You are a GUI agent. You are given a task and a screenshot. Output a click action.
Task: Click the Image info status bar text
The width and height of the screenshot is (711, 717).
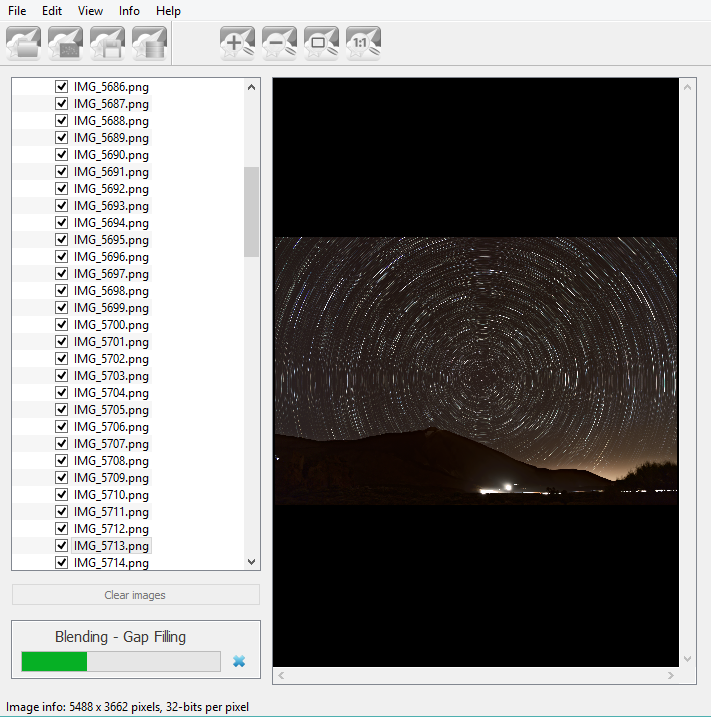(x=127, y=707)
